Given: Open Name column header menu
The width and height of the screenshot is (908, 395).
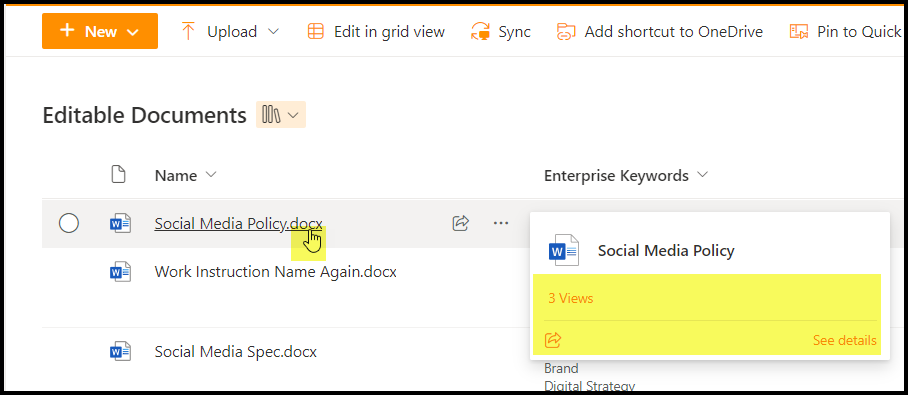Looking at the screenshot, I should click(x=185, y=175).
